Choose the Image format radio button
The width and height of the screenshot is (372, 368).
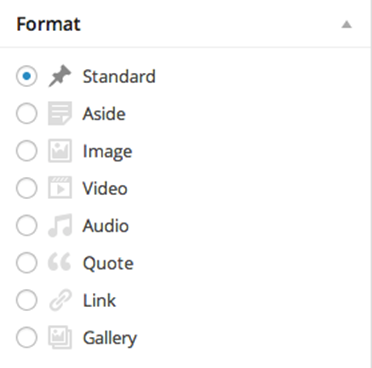coord(27,151)
